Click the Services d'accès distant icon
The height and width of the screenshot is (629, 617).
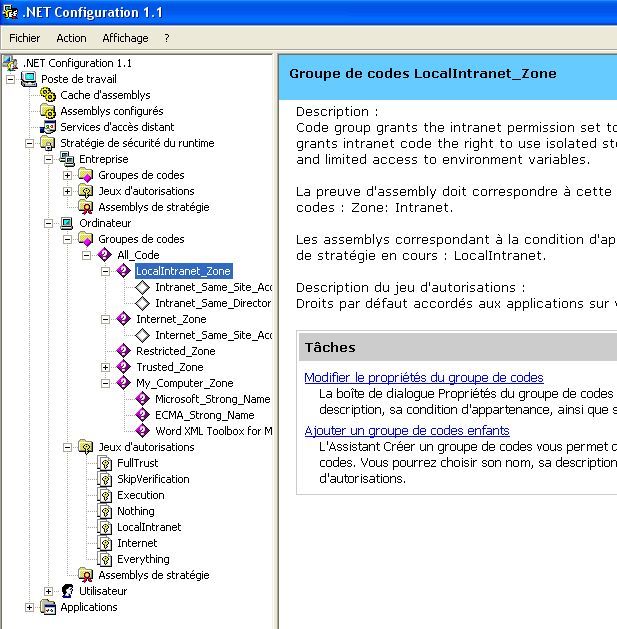pos(47,127)
